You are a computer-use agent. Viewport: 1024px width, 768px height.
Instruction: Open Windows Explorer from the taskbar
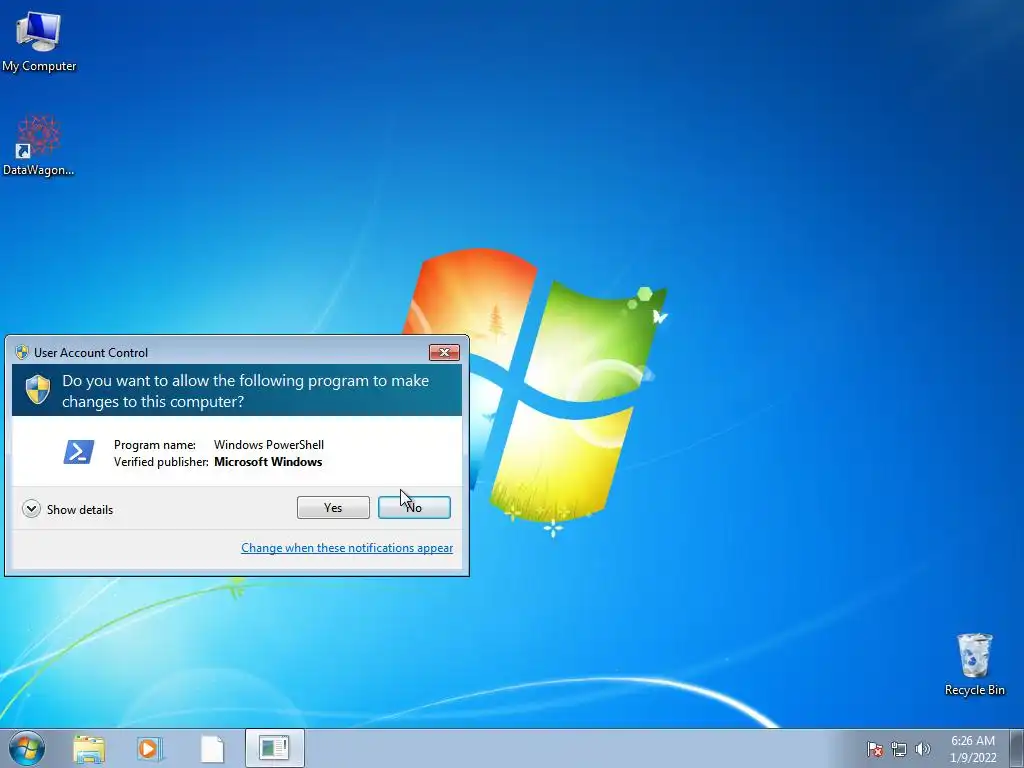point(89,749)
